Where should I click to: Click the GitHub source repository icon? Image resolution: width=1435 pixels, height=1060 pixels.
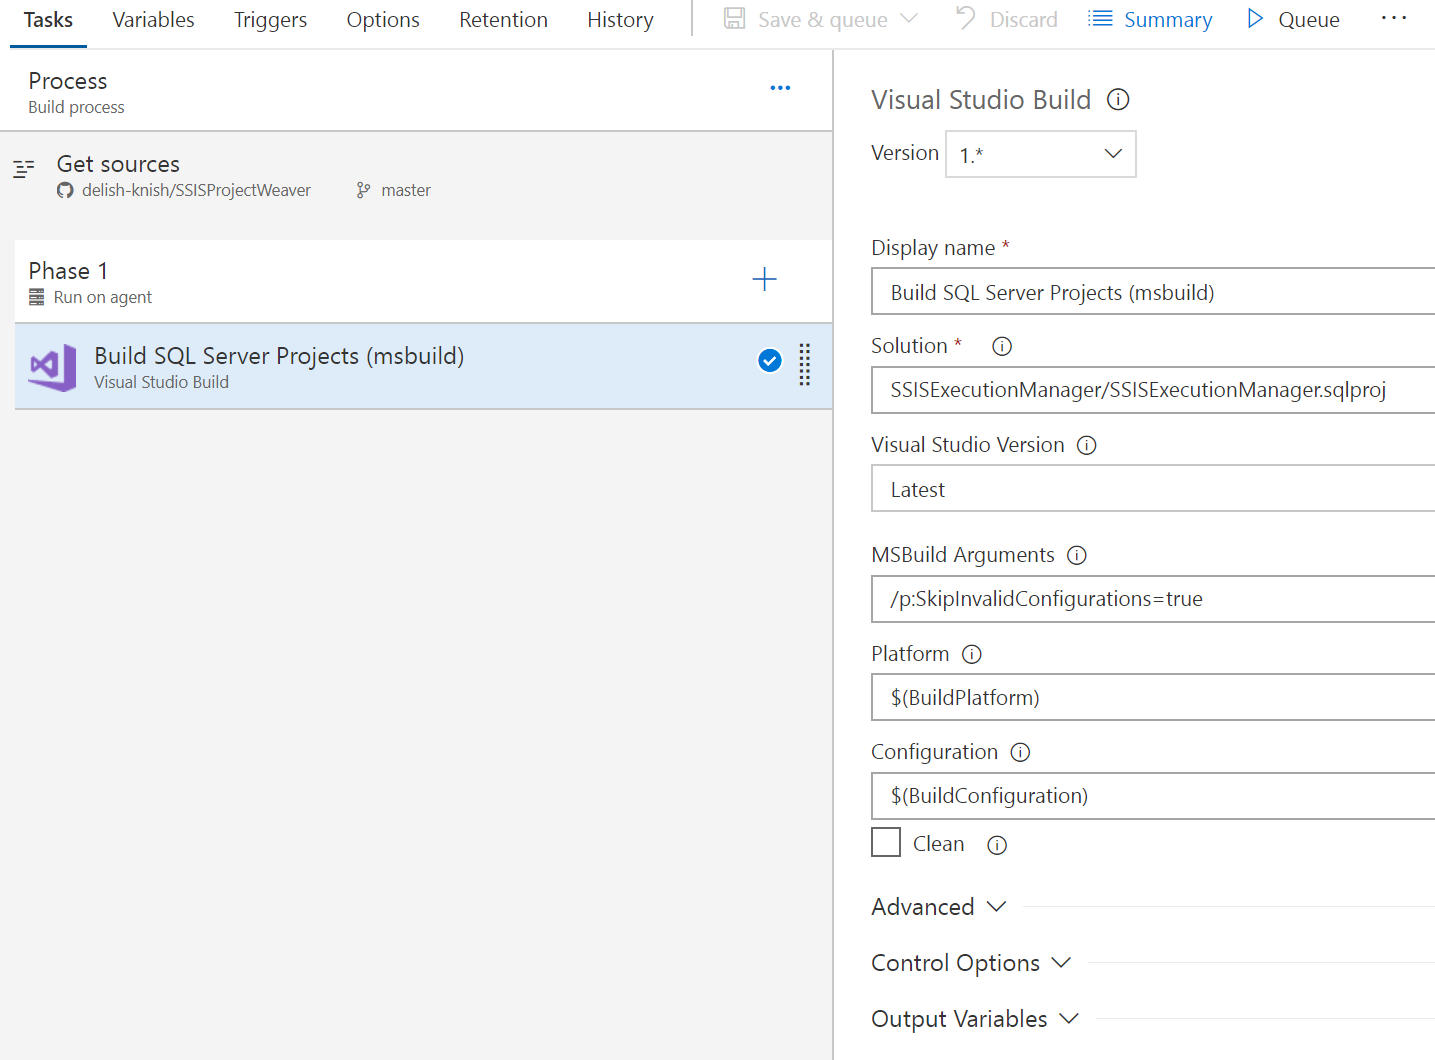(x=64, y=190)
